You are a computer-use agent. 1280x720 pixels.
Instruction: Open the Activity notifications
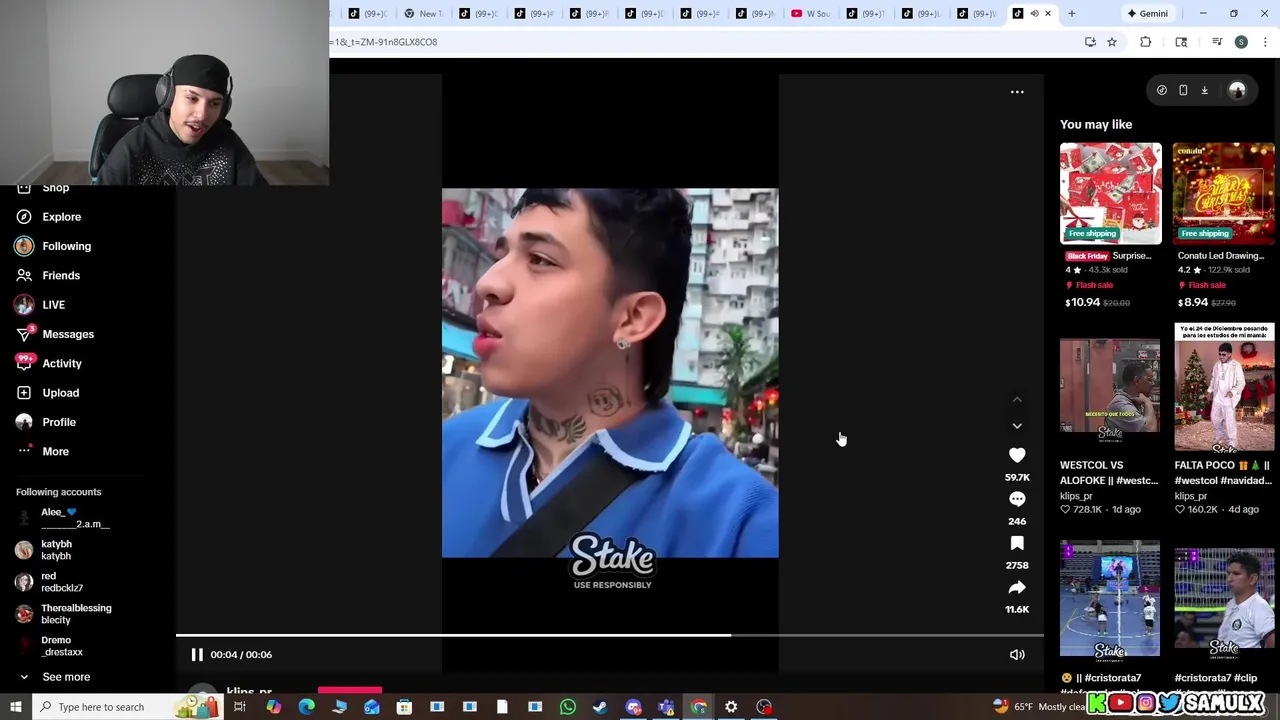[62, 363]
